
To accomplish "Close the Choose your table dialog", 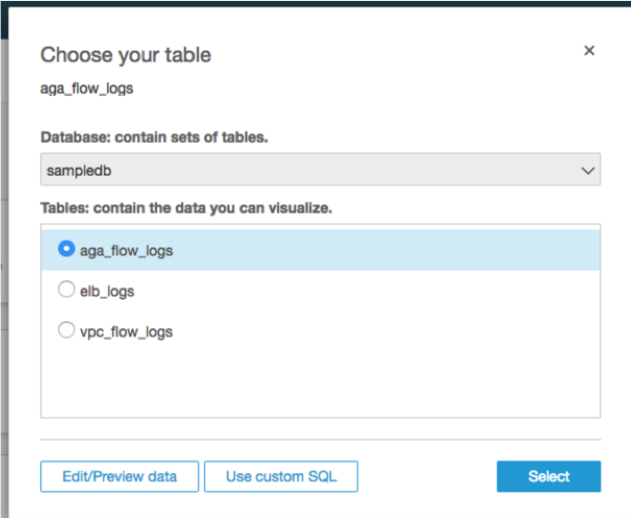I will (589, 50).
